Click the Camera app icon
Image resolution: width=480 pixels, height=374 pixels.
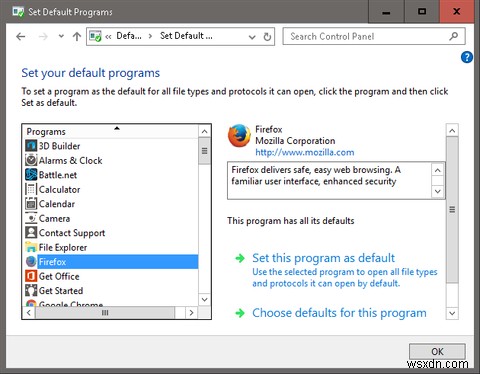point(31,218)
